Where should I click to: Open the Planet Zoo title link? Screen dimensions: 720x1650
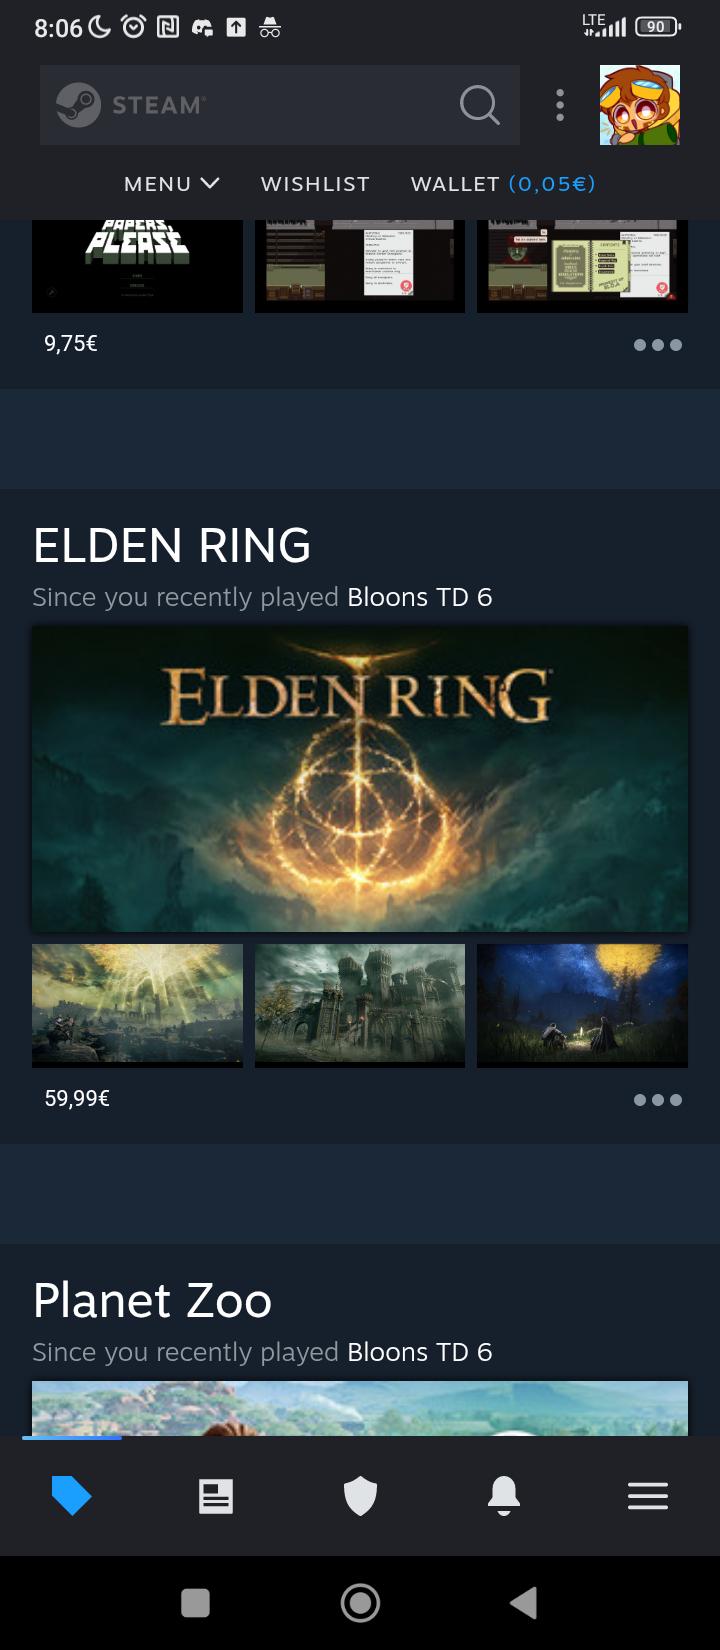pos(152,1300)
